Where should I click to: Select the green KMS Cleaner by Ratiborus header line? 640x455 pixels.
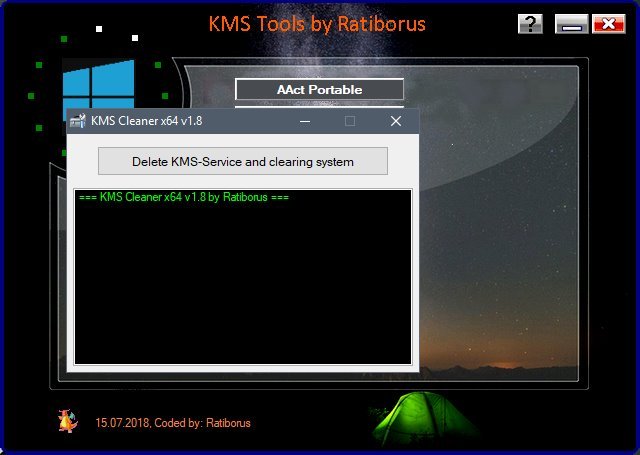(184, 197)
